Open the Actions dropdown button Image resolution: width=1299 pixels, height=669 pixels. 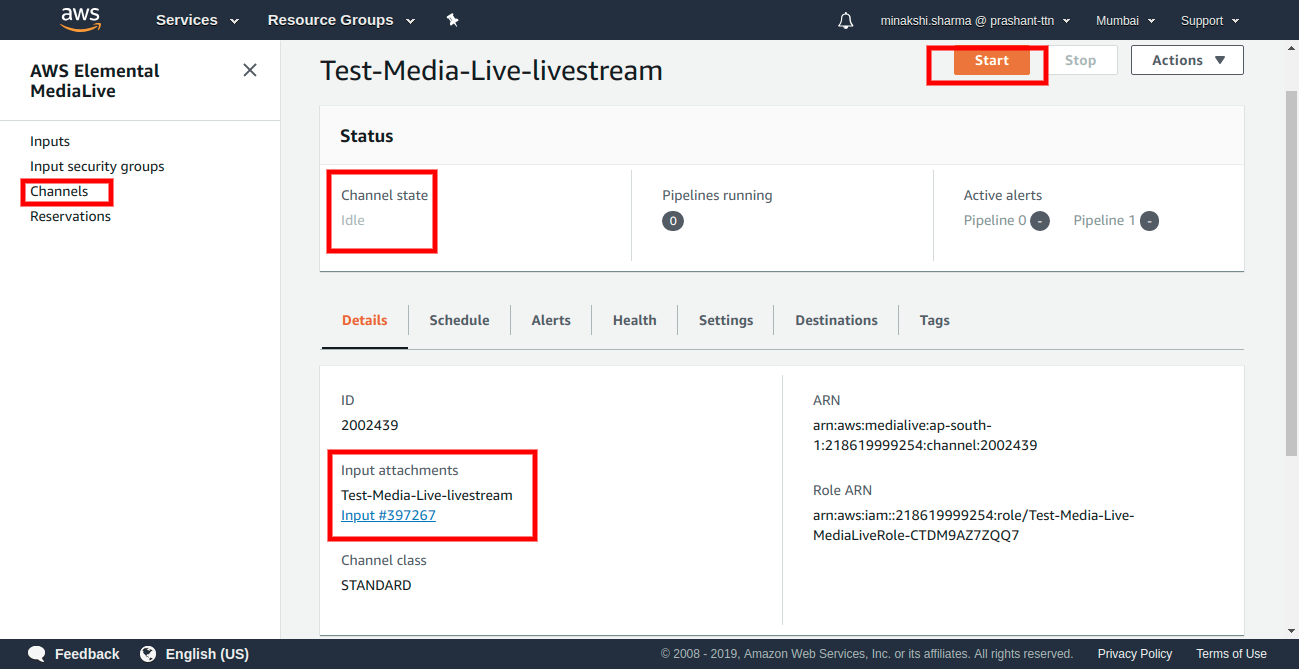(1187, 60)
